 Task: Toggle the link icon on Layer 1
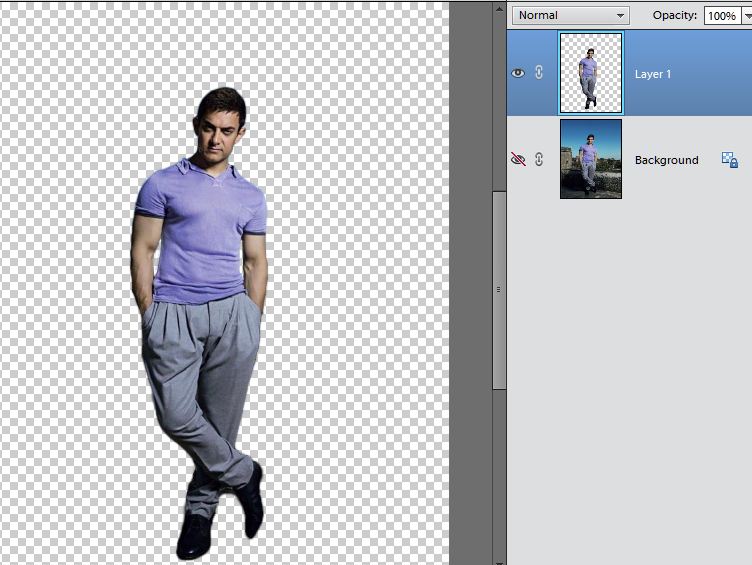click(539, 72)
